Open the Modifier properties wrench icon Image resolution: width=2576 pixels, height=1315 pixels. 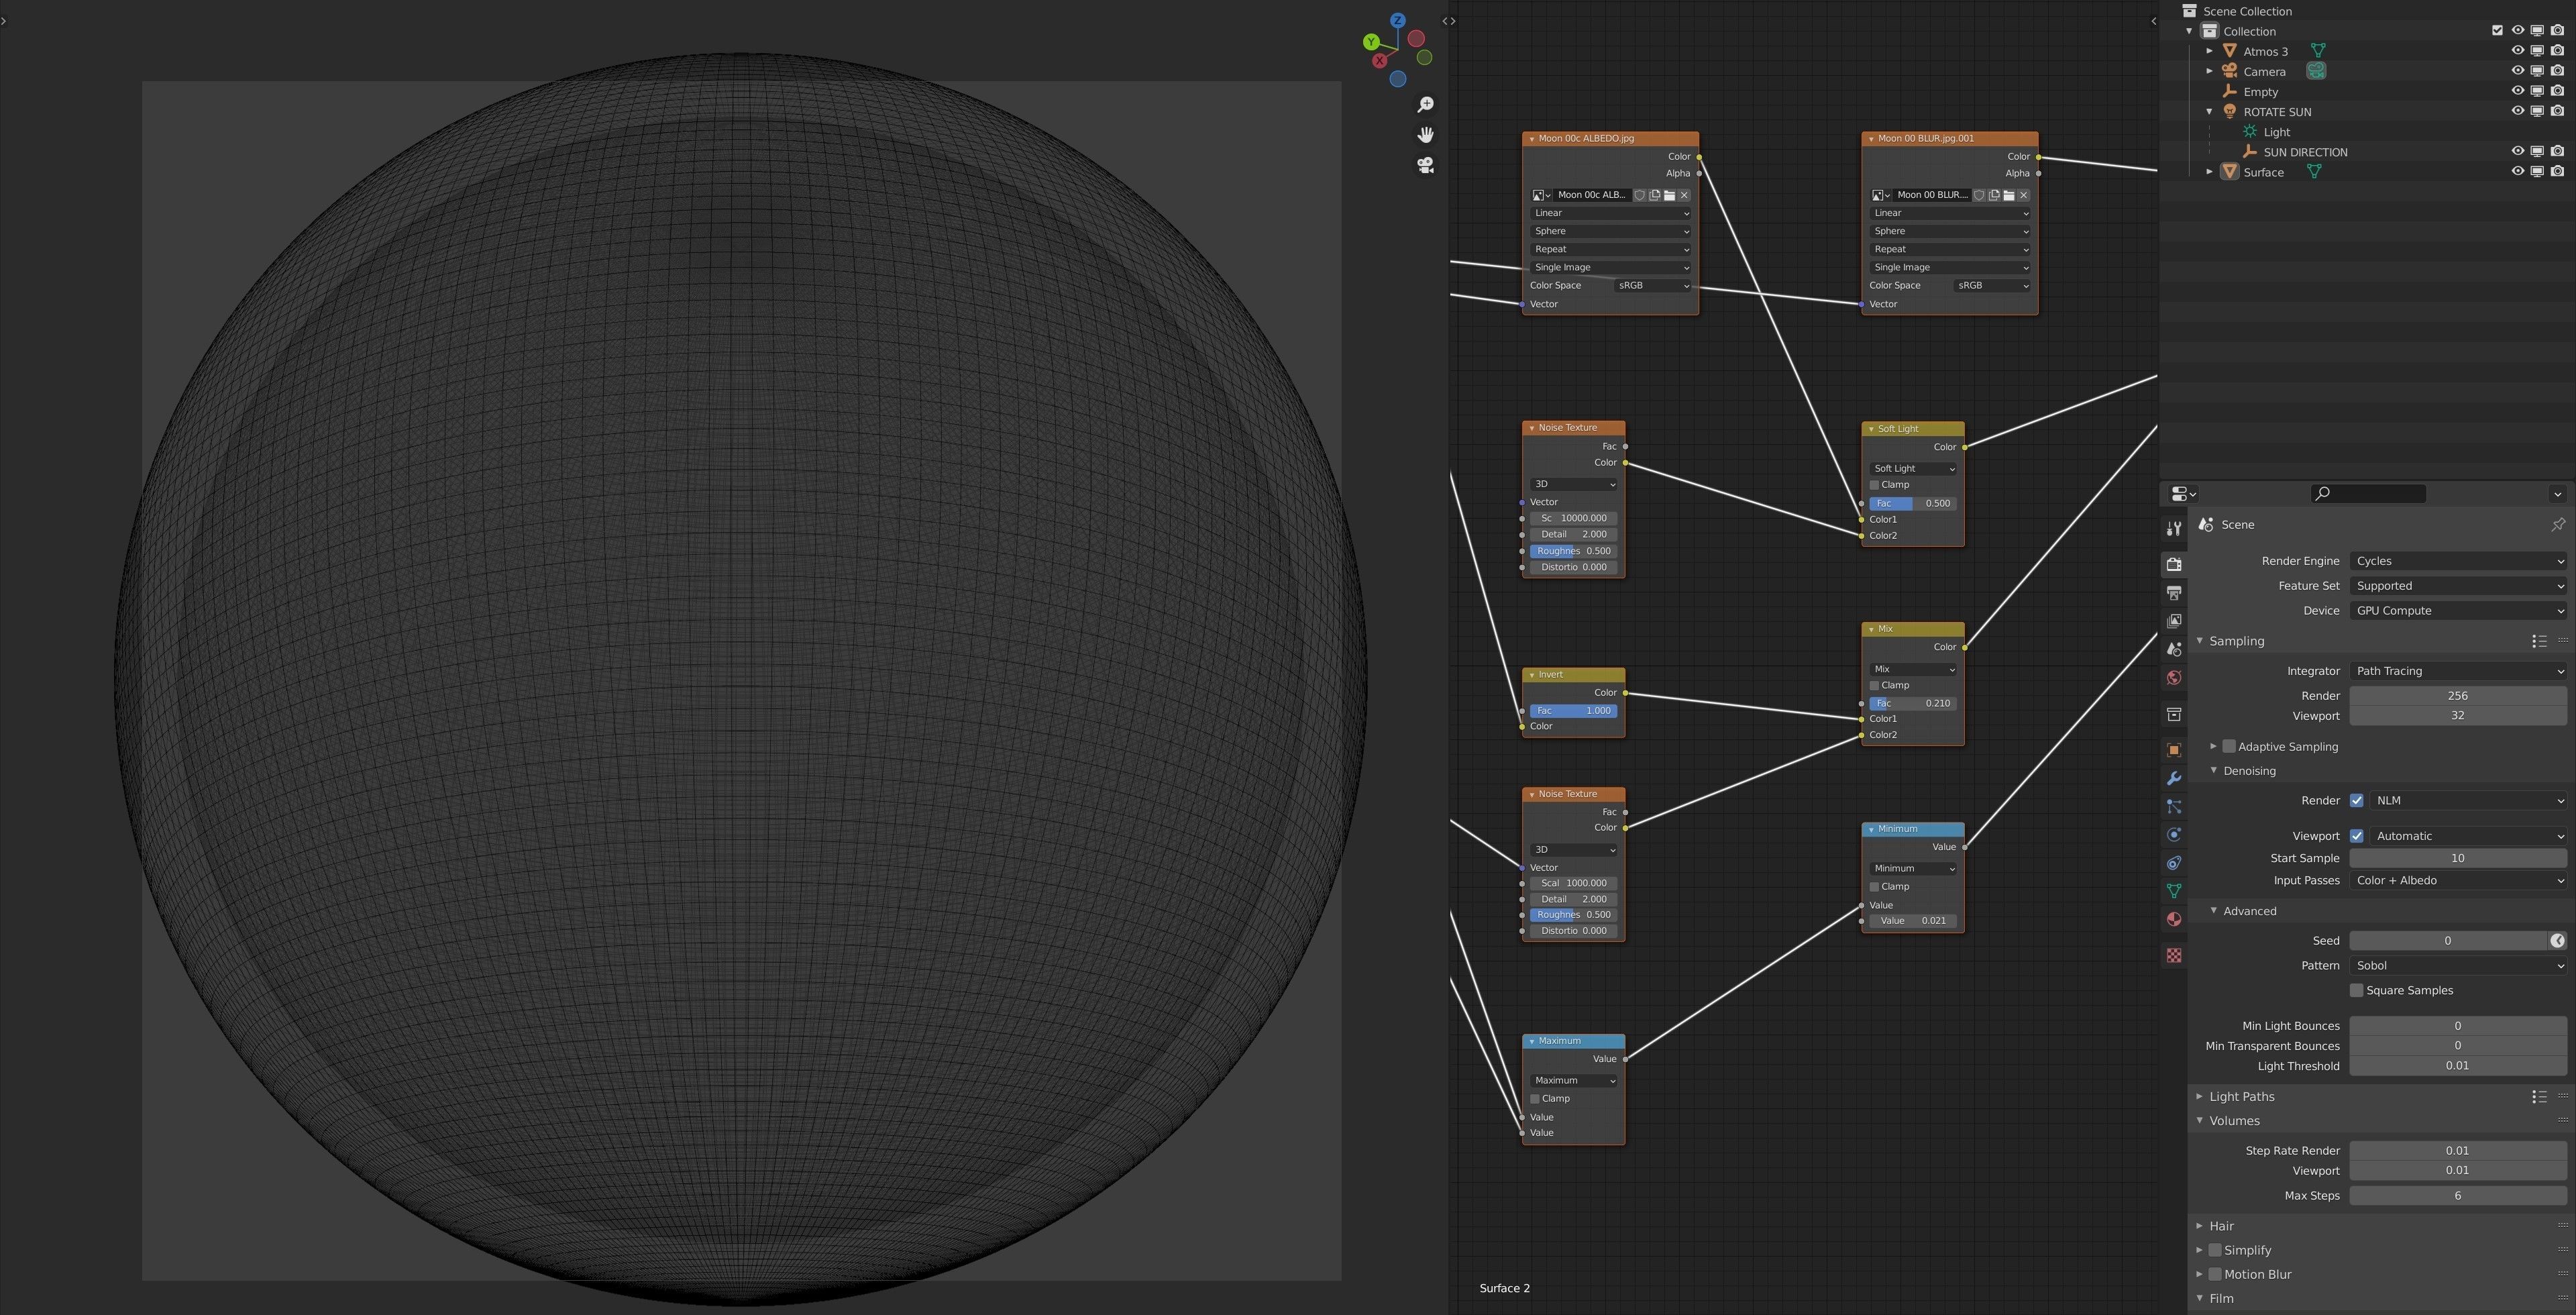coord(2173,778)
